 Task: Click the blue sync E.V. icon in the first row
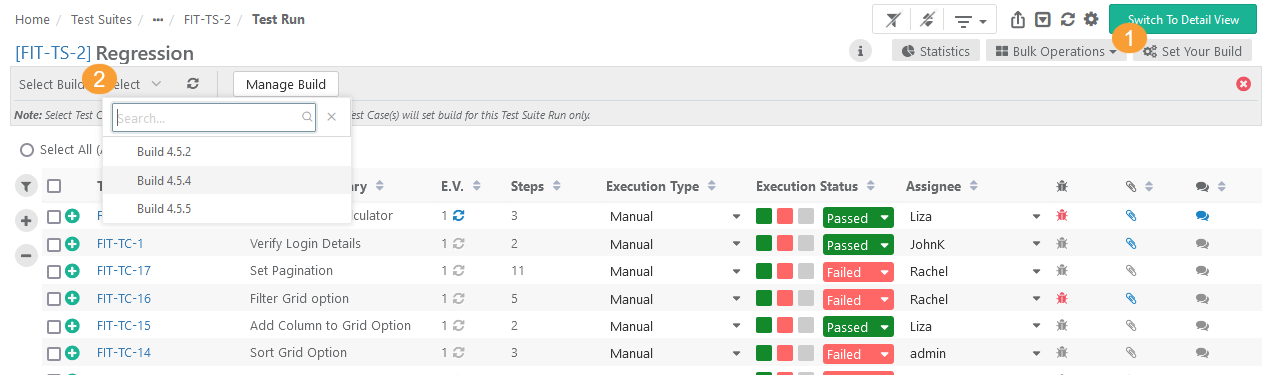[x=458, y=215]
